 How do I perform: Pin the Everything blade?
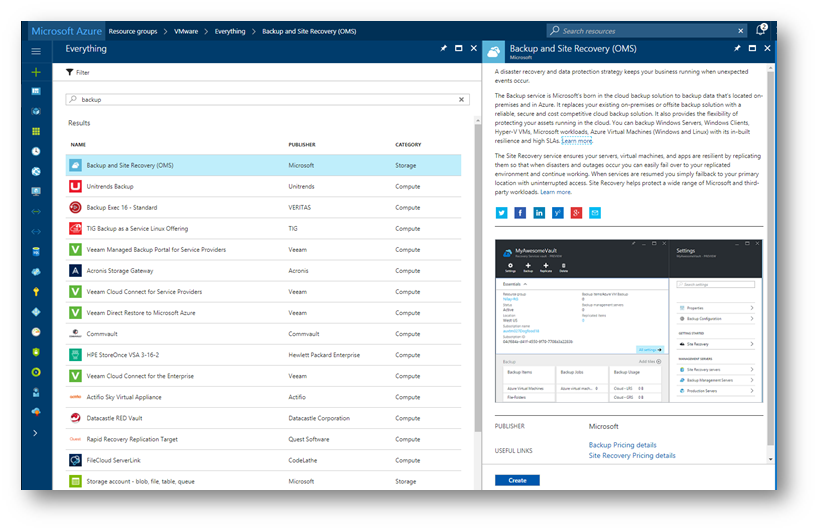[x=443, y=48]
